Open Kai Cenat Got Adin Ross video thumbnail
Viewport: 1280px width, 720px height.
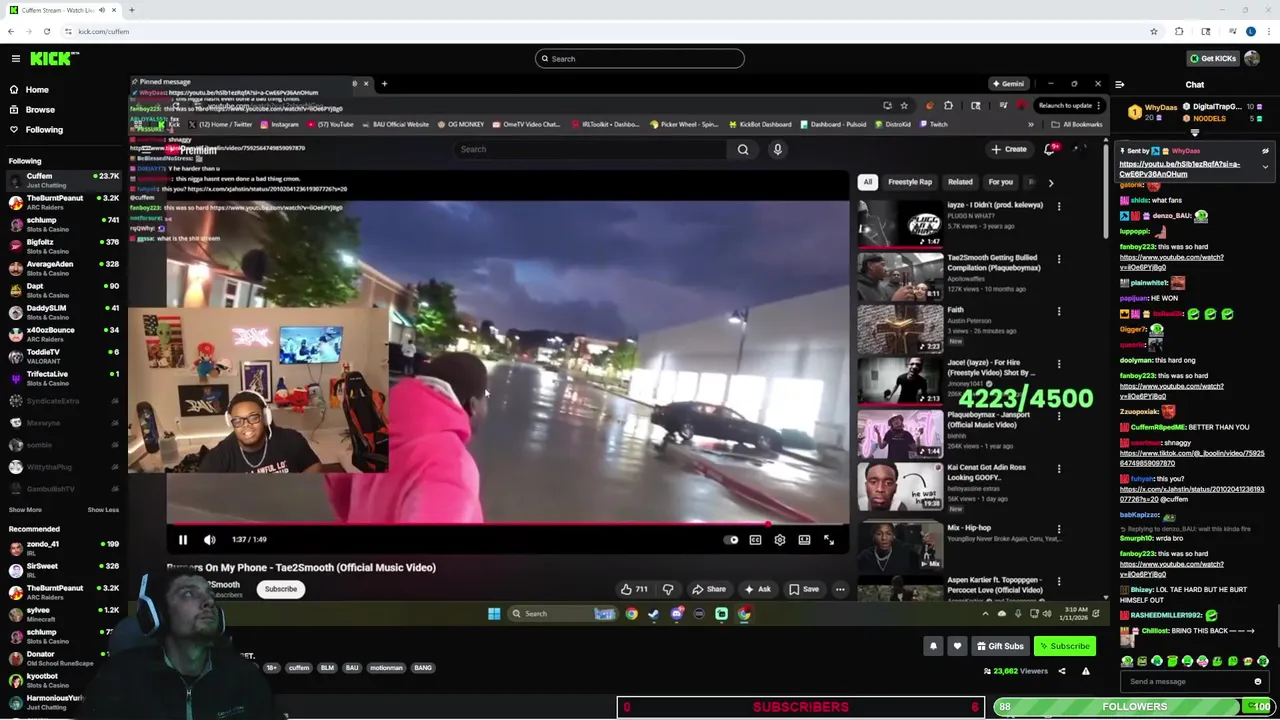click(900, 486)
